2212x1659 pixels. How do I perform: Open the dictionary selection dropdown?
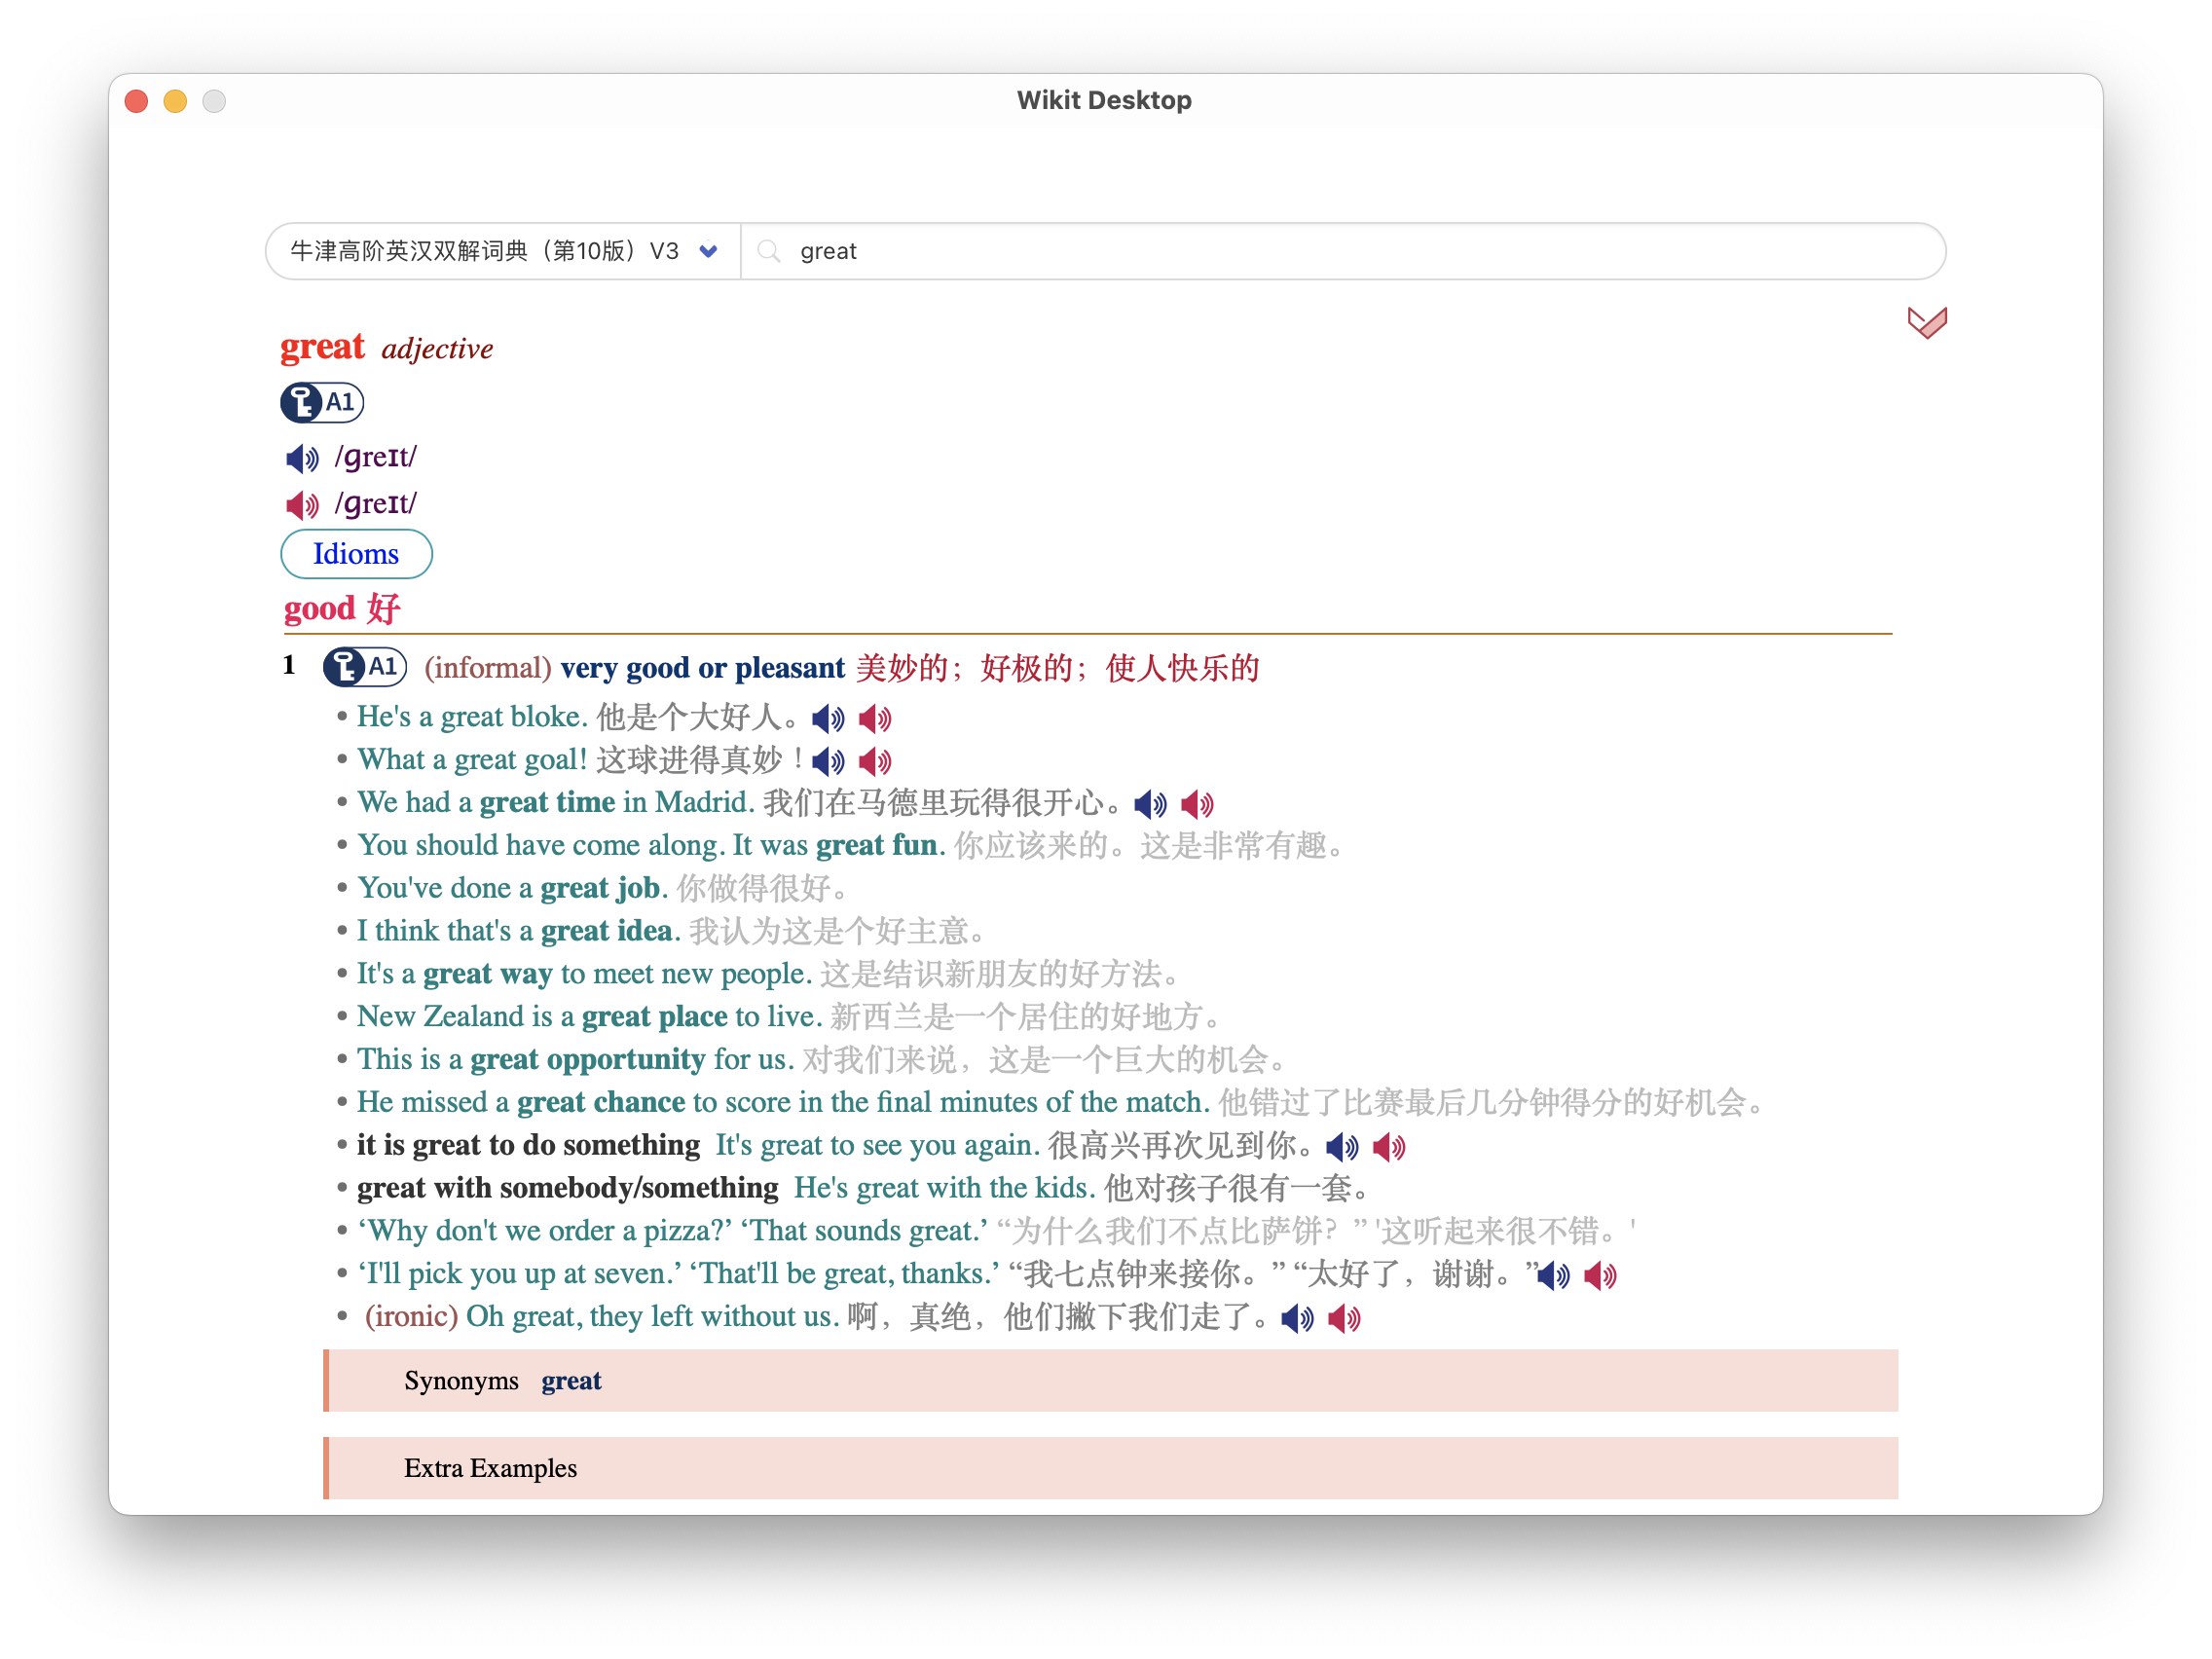click(708, 251)
